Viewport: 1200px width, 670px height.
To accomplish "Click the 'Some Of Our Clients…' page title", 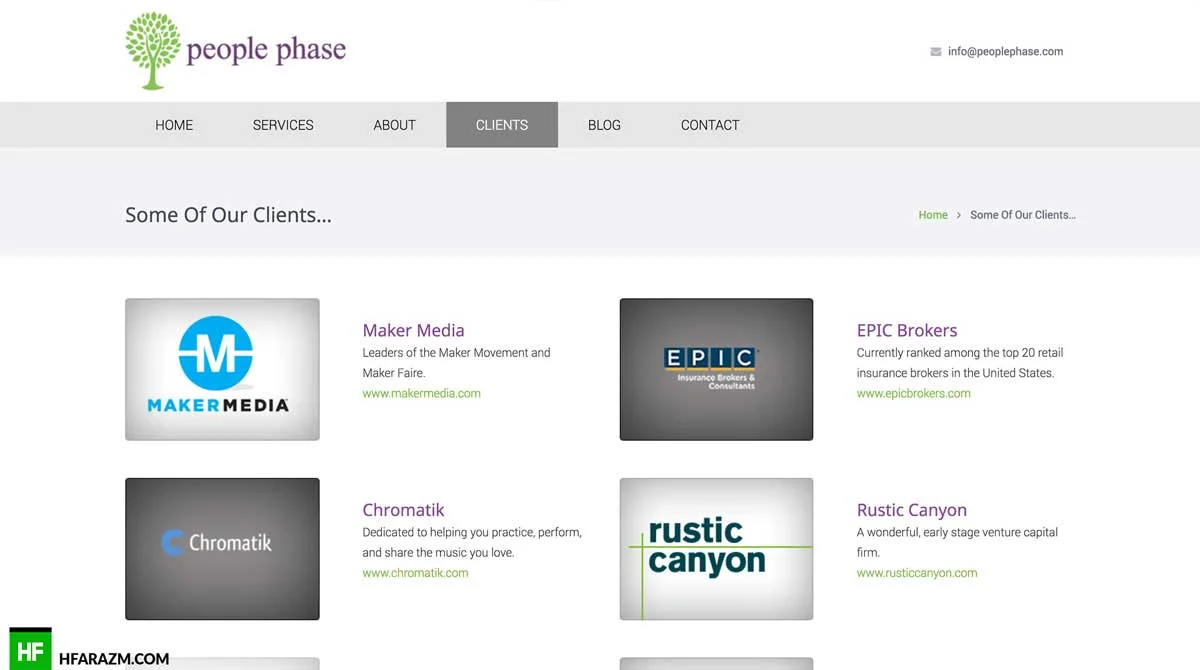I will (x=228, y=214).
